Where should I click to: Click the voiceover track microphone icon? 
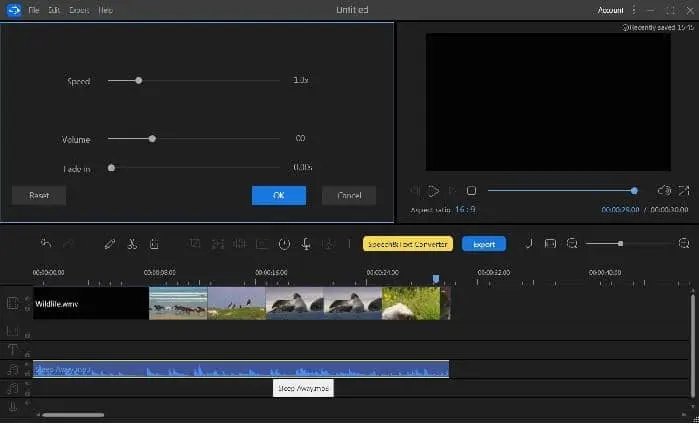[12, 406]
